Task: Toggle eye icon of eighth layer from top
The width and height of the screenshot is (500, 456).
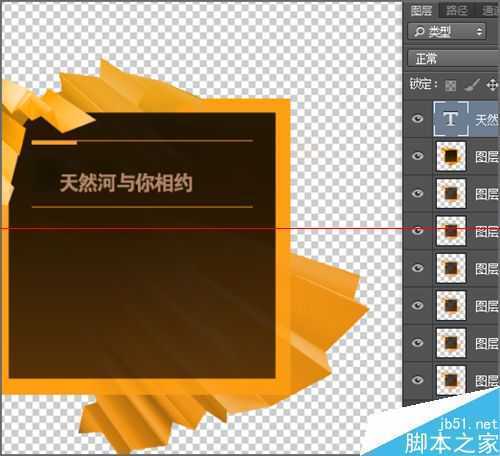Action: click(x=418, y=380)
